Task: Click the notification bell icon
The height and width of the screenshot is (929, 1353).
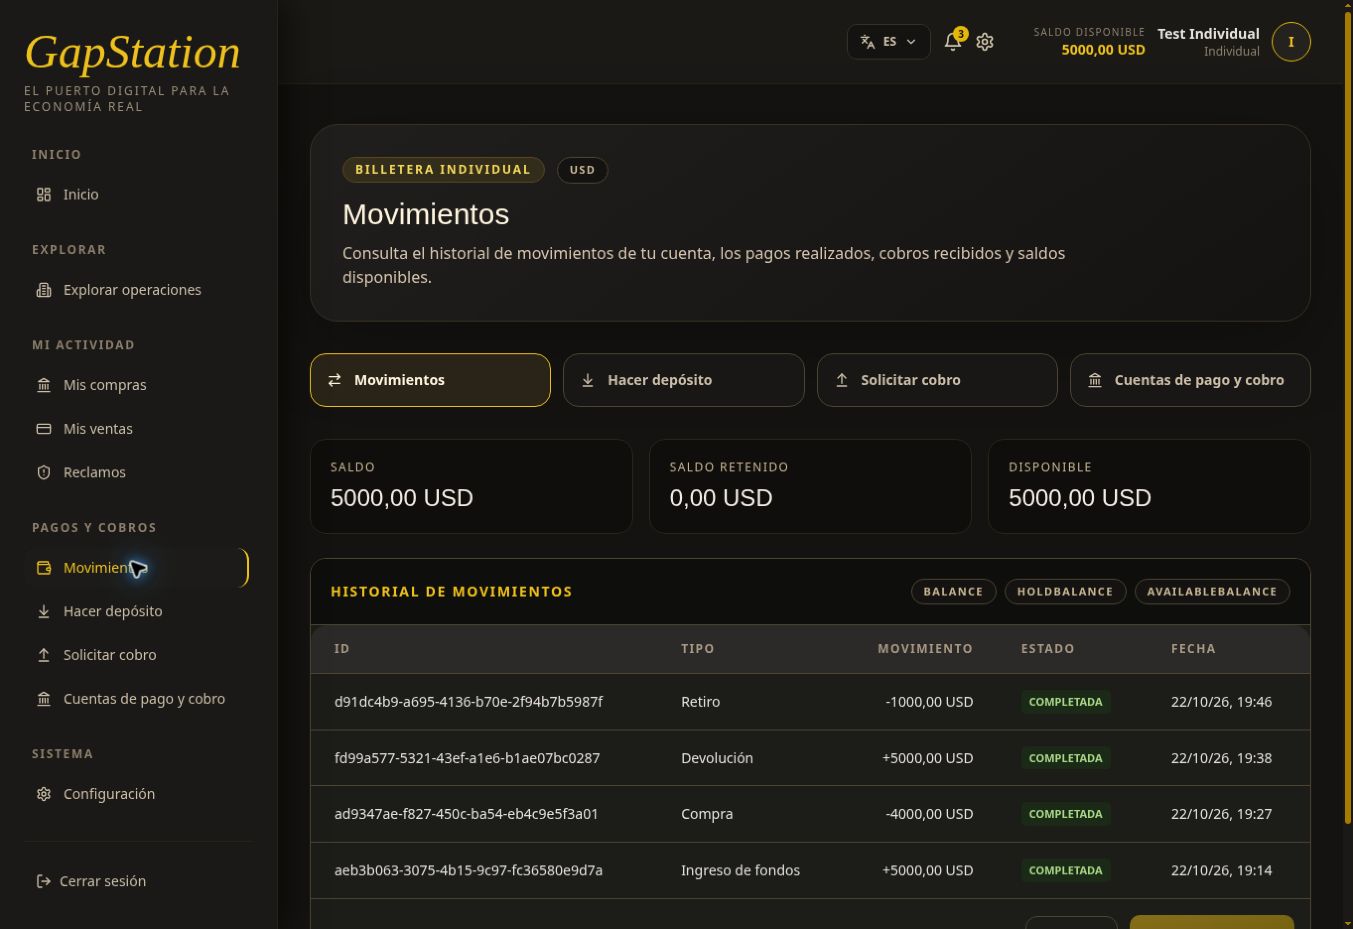Action: pos(953,42)
